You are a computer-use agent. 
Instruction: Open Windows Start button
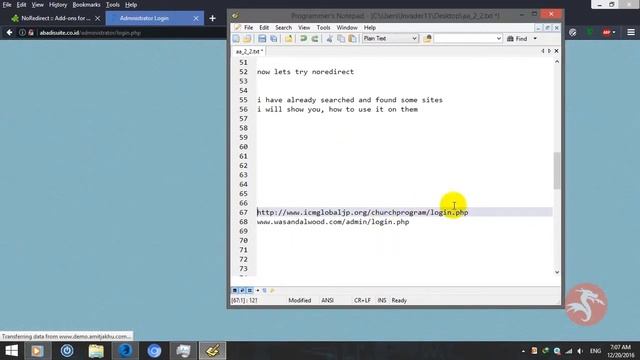[11, 351]
